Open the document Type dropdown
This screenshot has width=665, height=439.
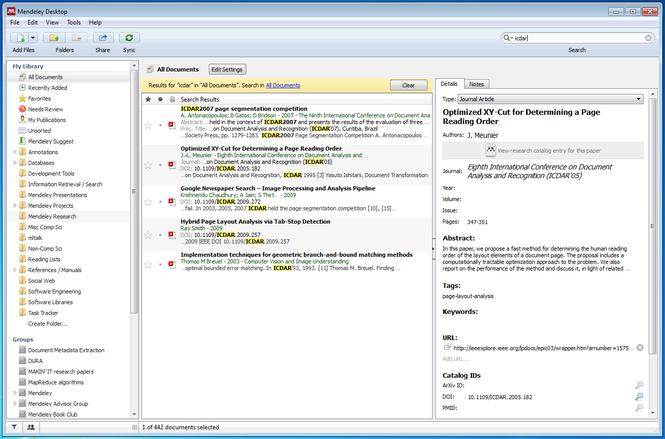(550, 99)
